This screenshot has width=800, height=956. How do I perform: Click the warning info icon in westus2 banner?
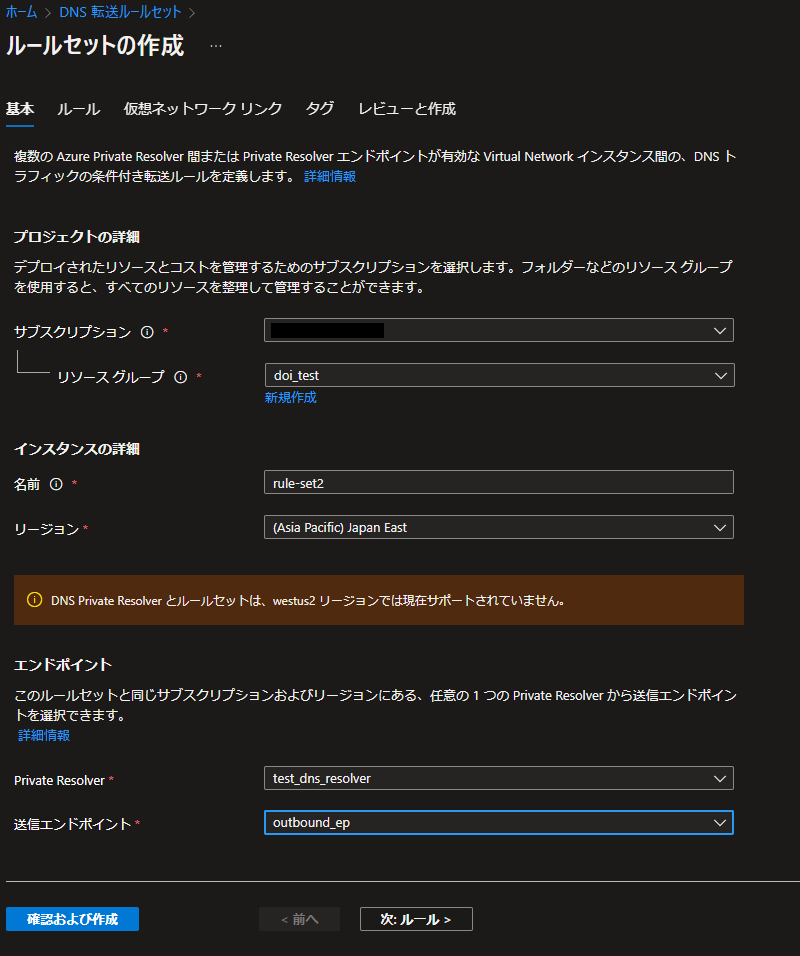[x=35, y=600]
